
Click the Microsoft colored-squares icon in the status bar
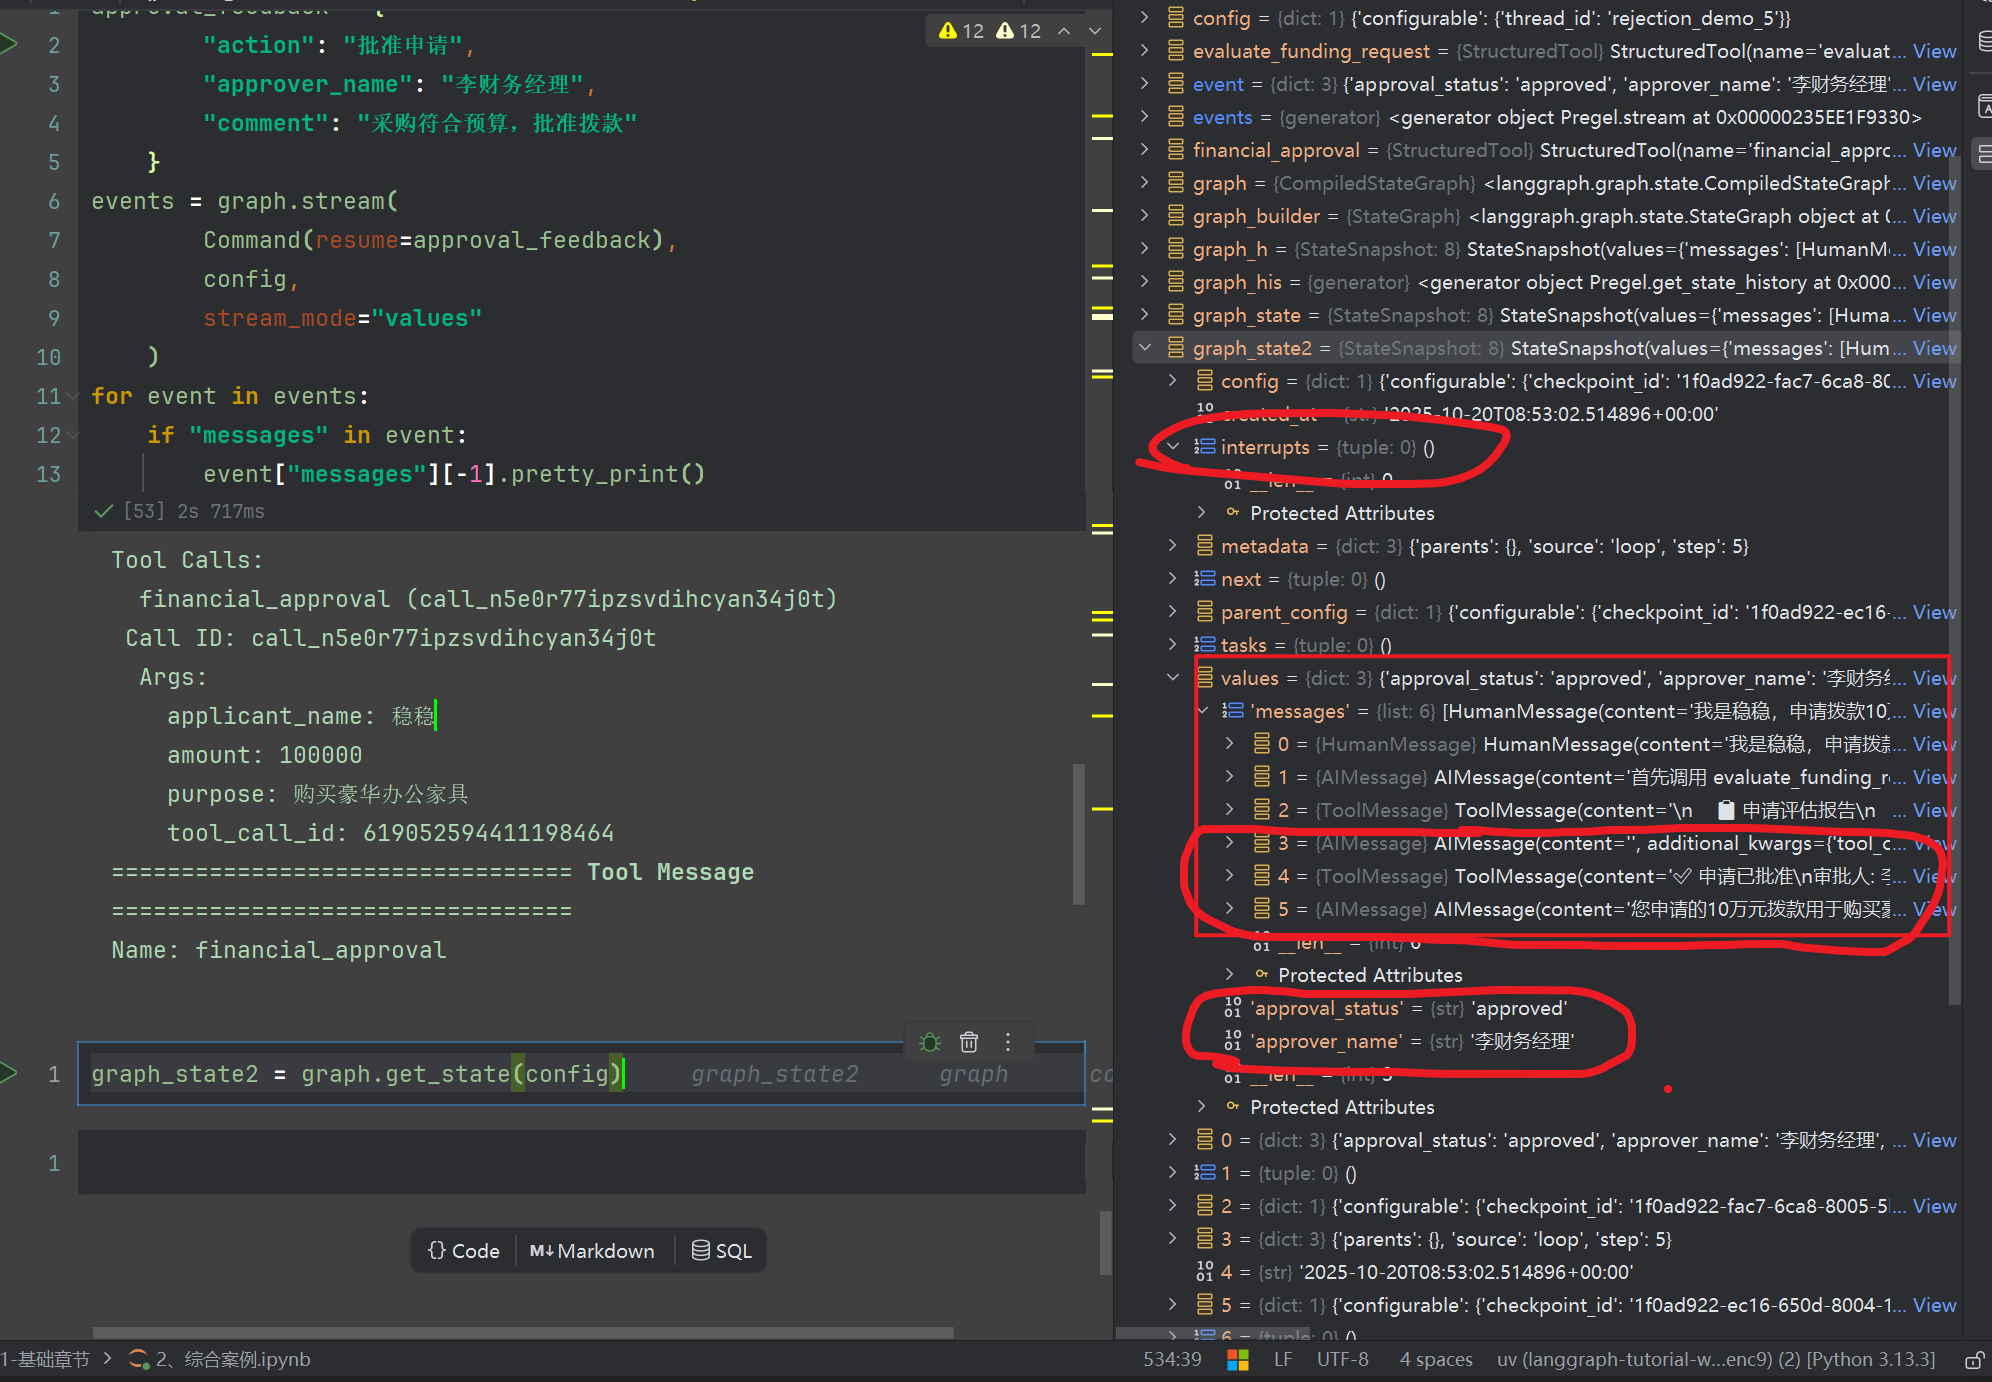coord(1238,1360)
